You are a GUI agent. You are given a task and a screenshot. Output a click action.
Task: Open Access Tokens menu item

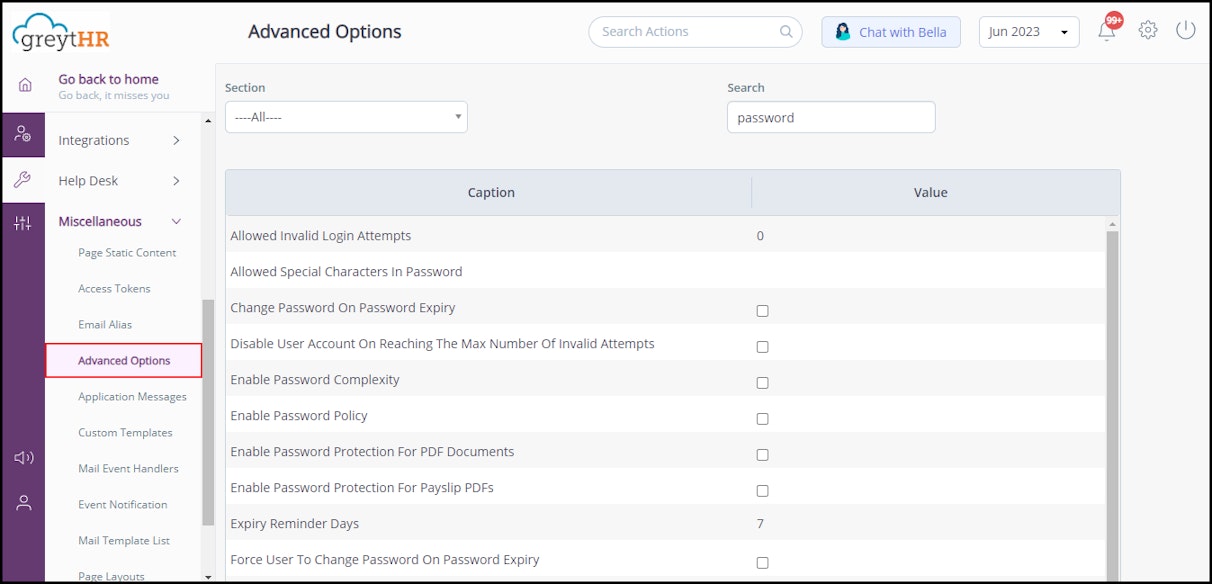click(114, 289)
